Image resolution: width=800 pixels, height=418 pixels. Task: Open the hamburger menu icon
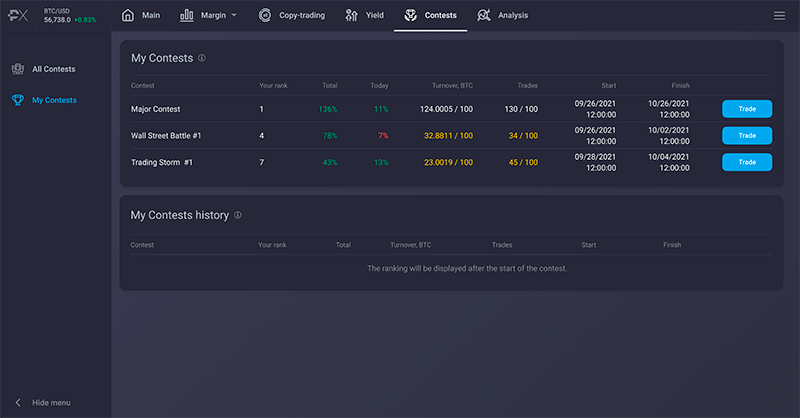pos(779,16)
